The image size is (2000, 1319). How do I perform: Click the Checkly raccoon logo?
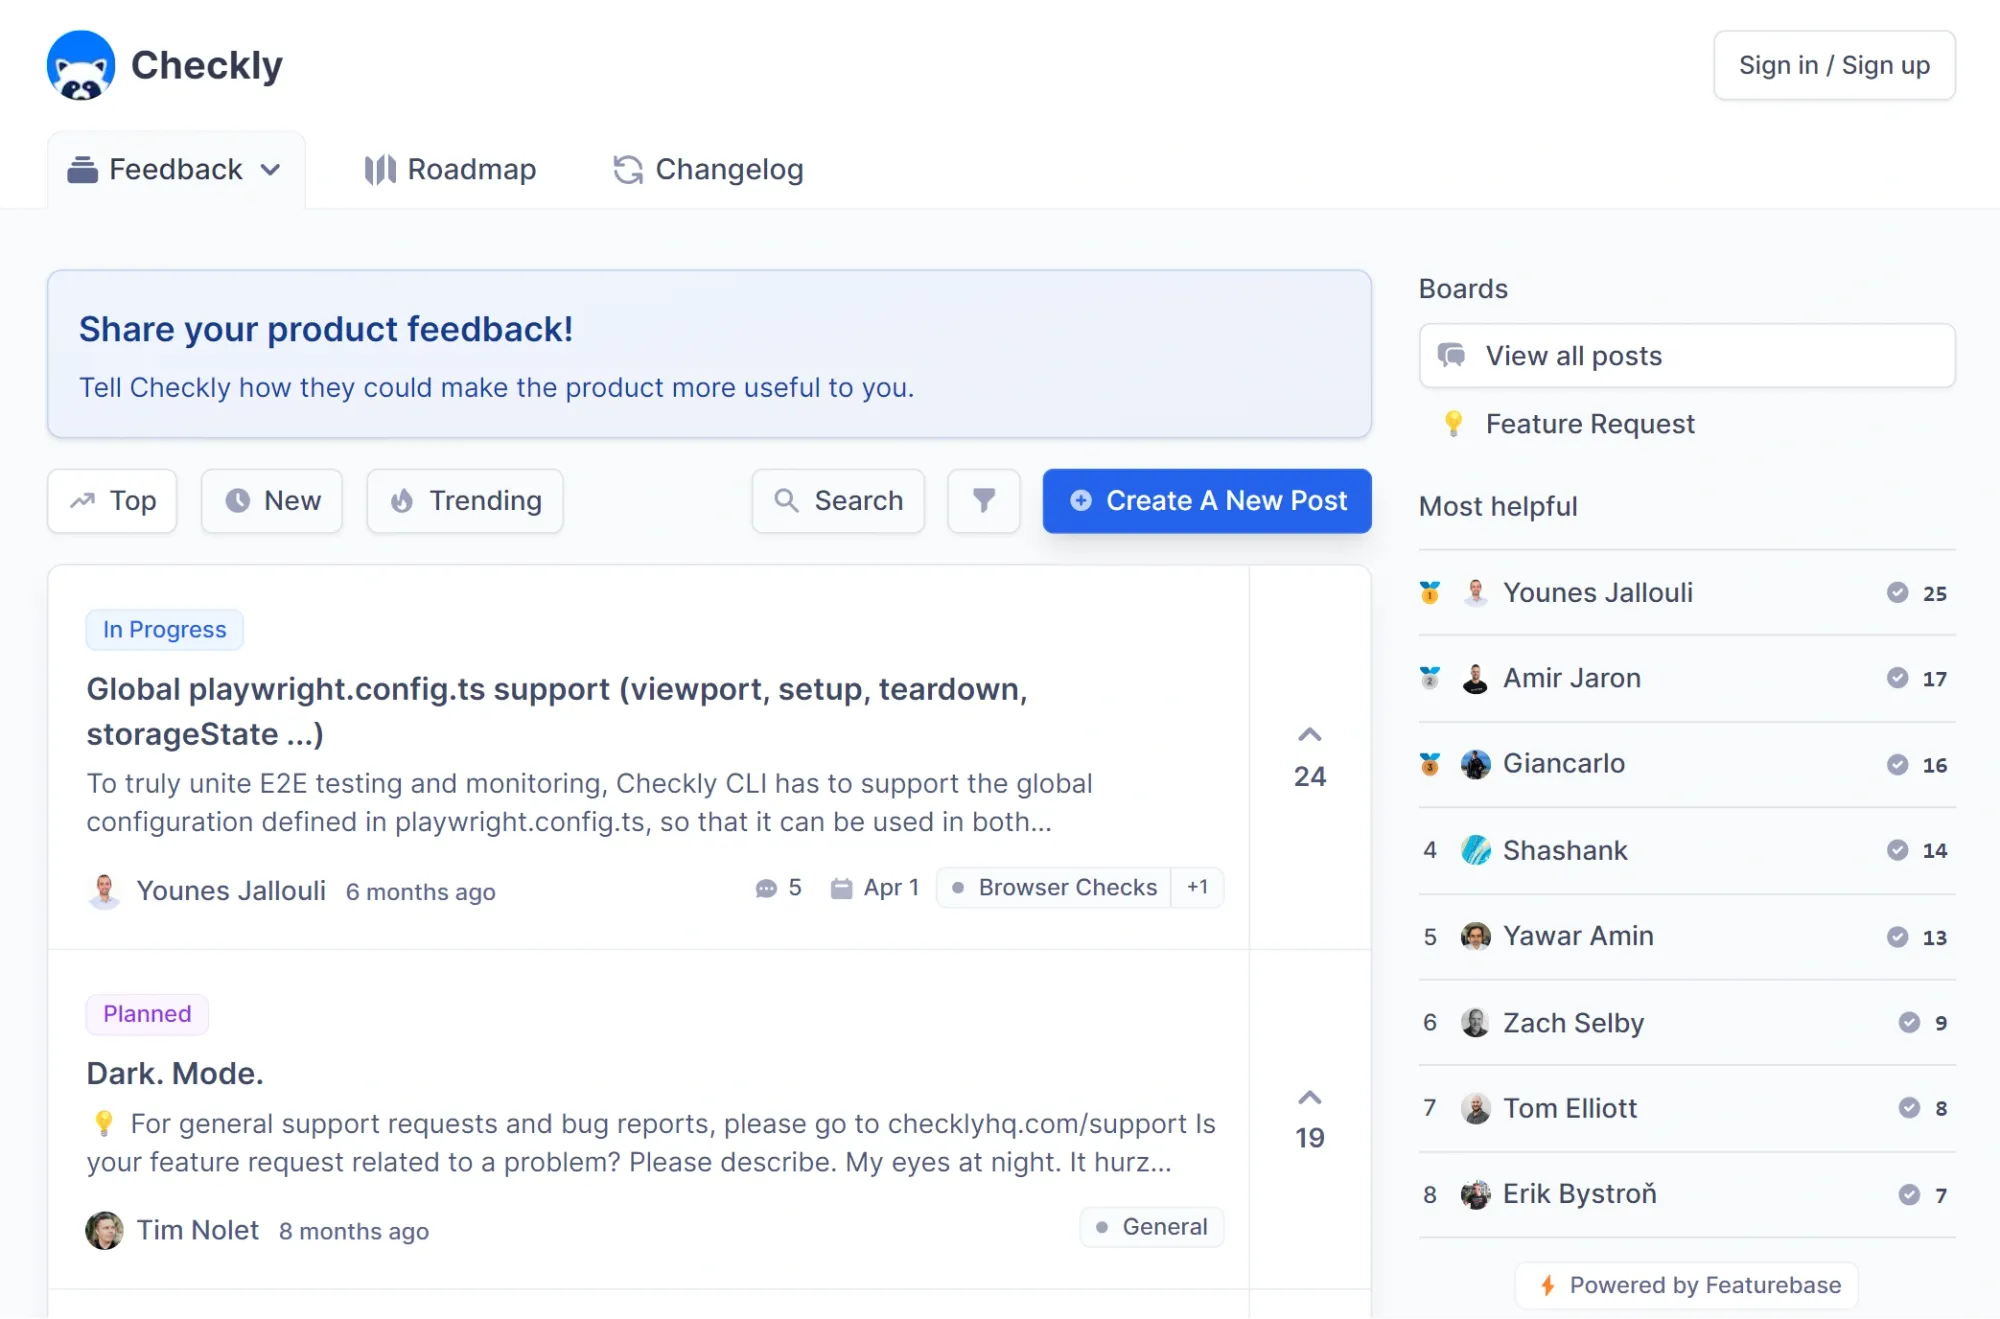81,65
